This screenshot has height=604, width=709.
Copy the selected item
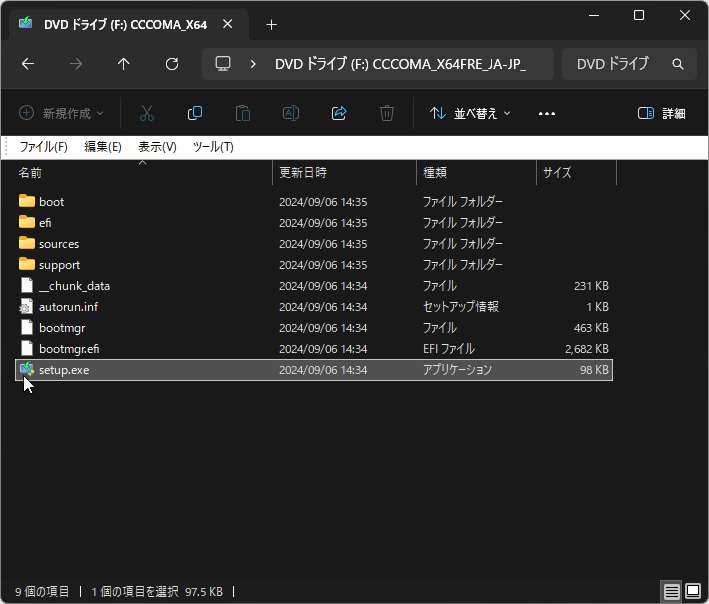point(195,113)
